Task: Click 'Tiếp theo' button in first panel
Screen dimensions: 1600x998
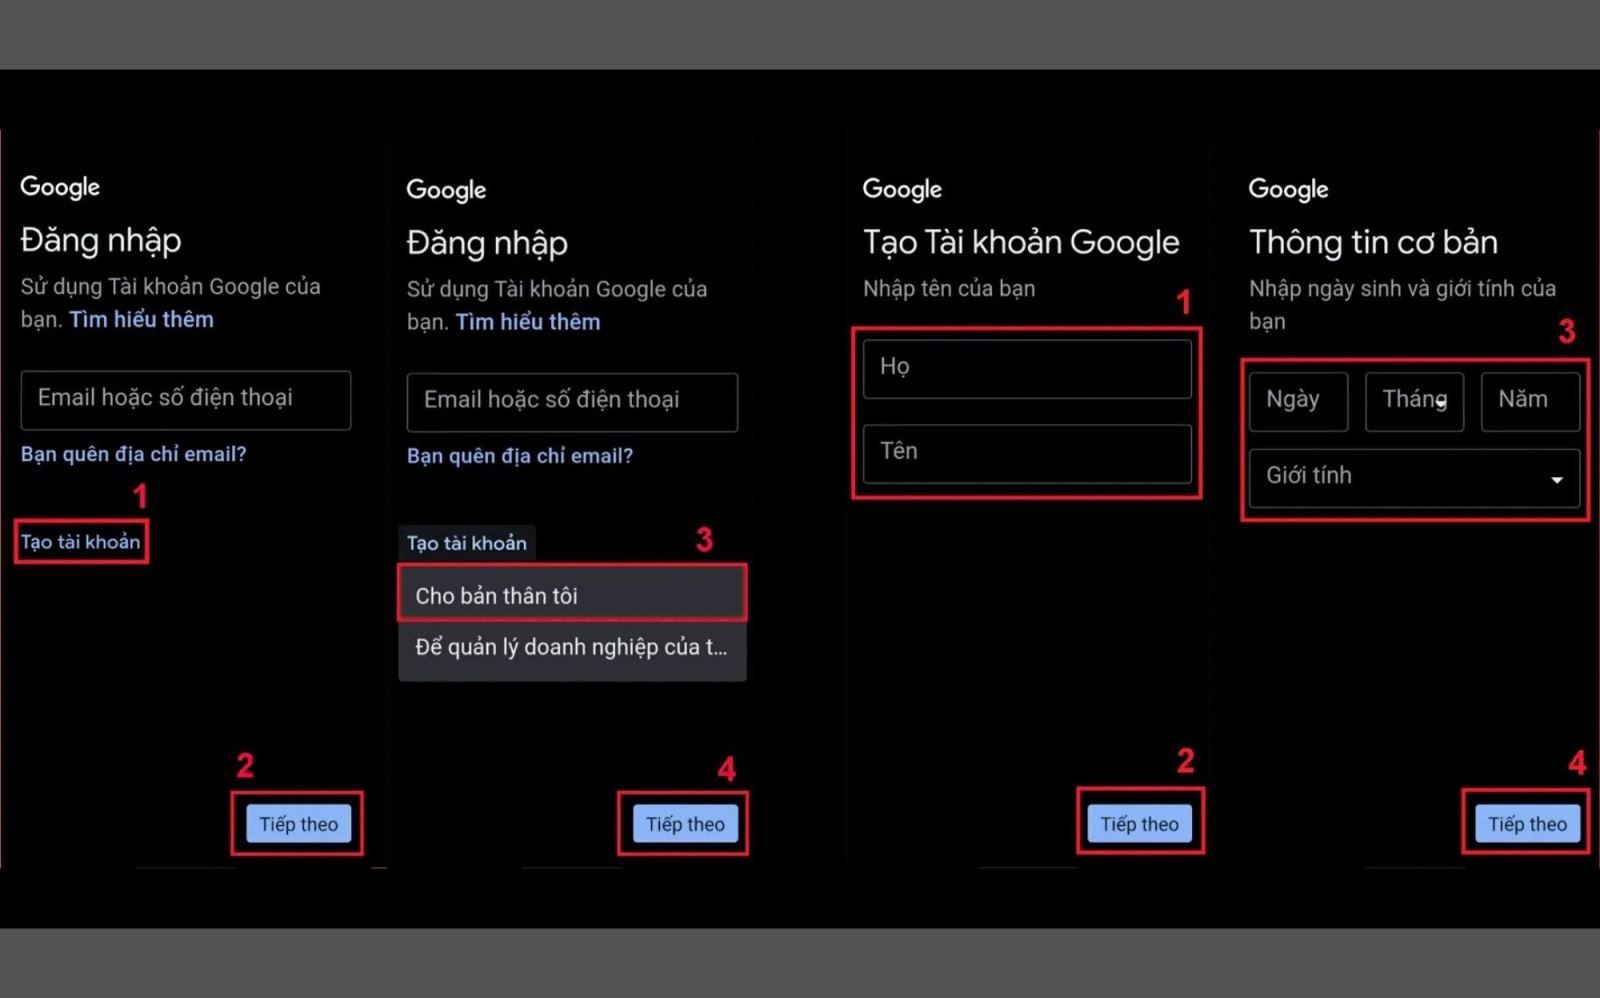Action: (x=298, y=824)
